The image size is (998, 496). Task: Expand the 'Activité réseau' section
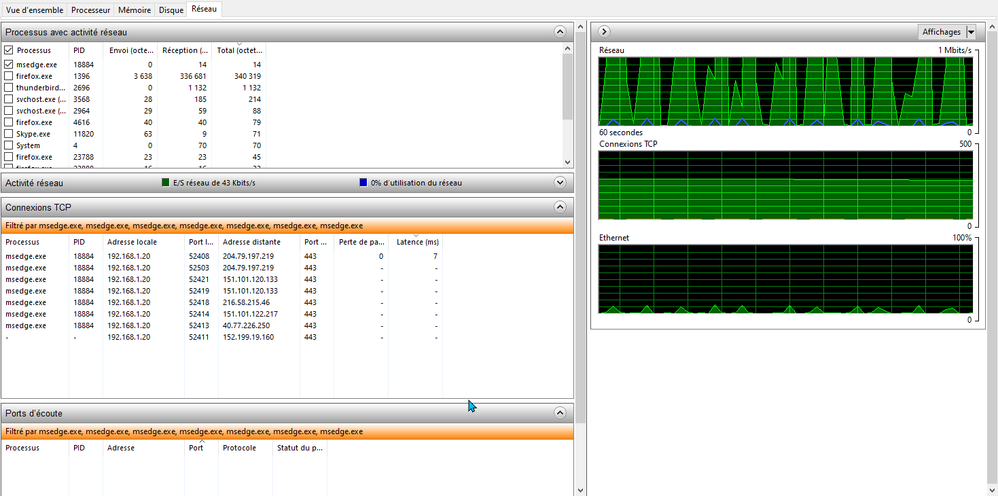(560, 183)
